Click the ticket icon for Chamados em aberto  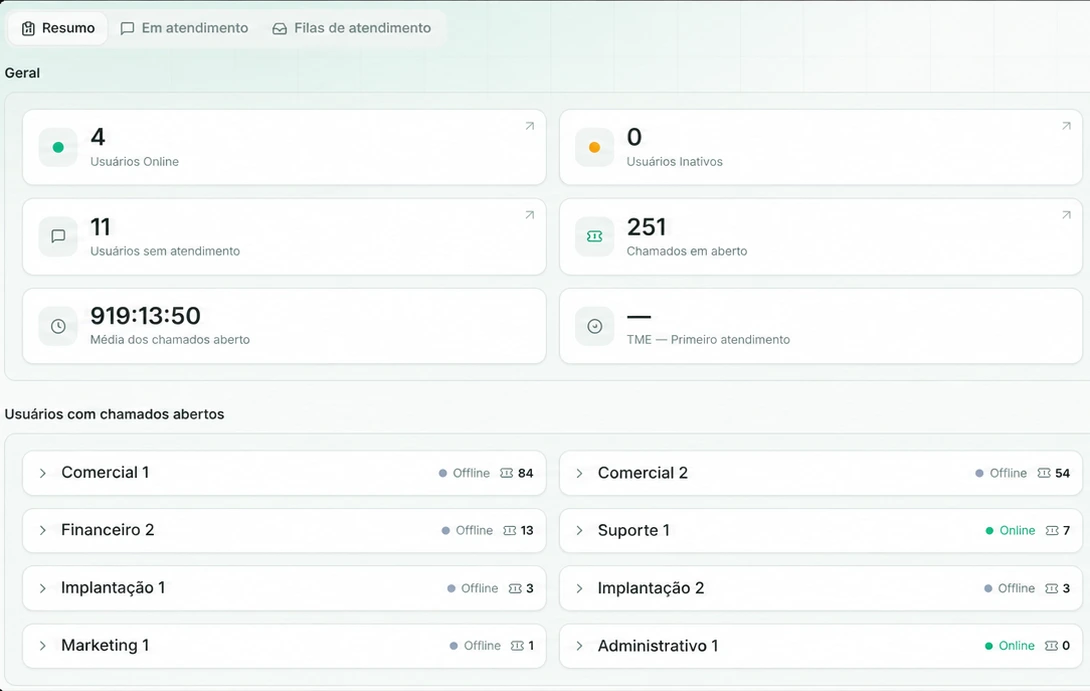pyautogui.click(x=594, y=236)
